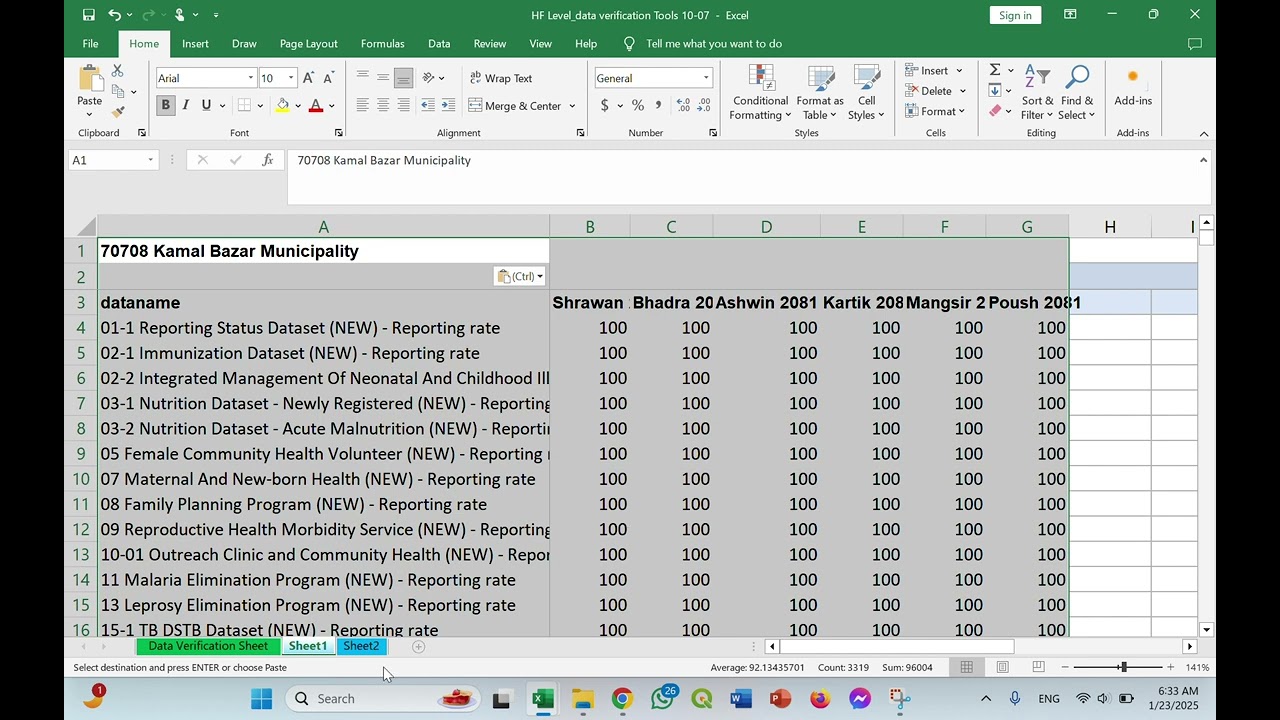The width and height of the screenshot is (1280, 720).
Task: Click Decrease Indent icon
Action: pos(428,105)
